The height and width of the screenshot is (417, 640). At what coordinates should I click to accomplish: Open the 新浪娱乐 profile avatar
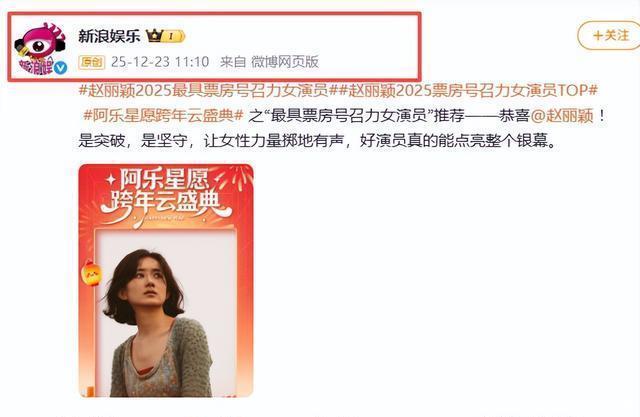pyautogui.click(x=40, y=49)
